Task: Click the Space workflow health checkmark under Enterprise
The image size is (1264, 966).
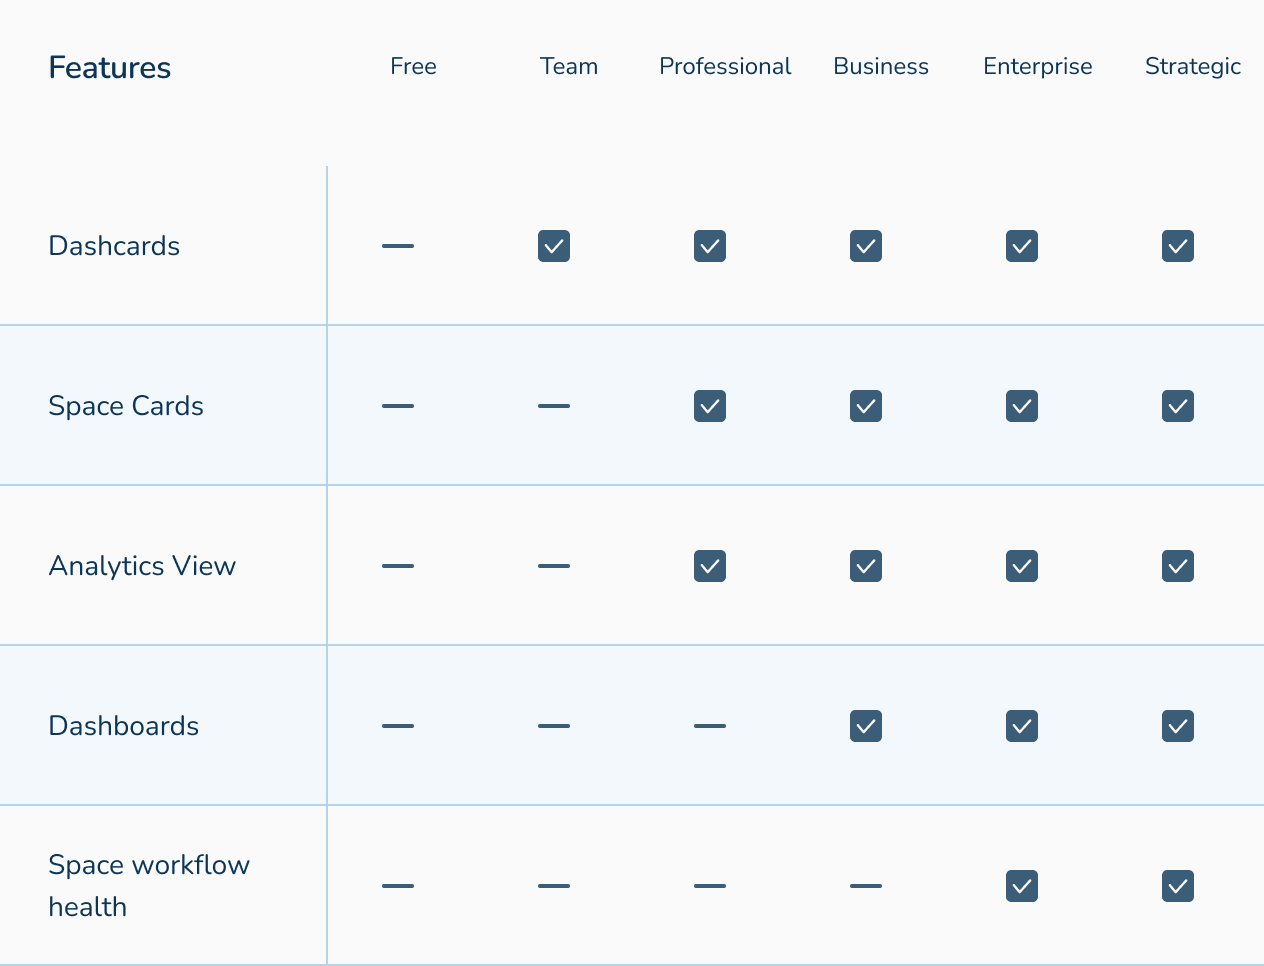Action: (1022, 886)
